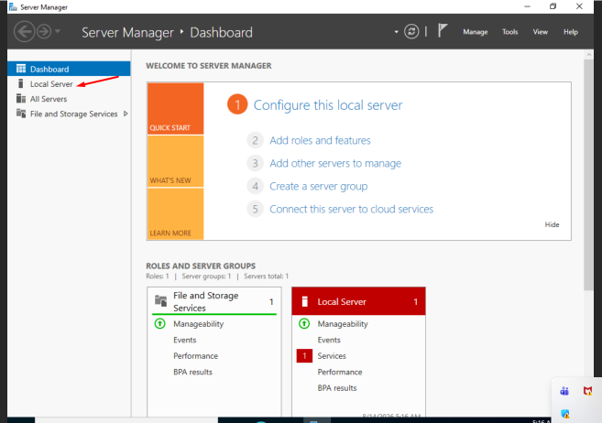
Task: Click Create a server group link
Action: (318, 187)
